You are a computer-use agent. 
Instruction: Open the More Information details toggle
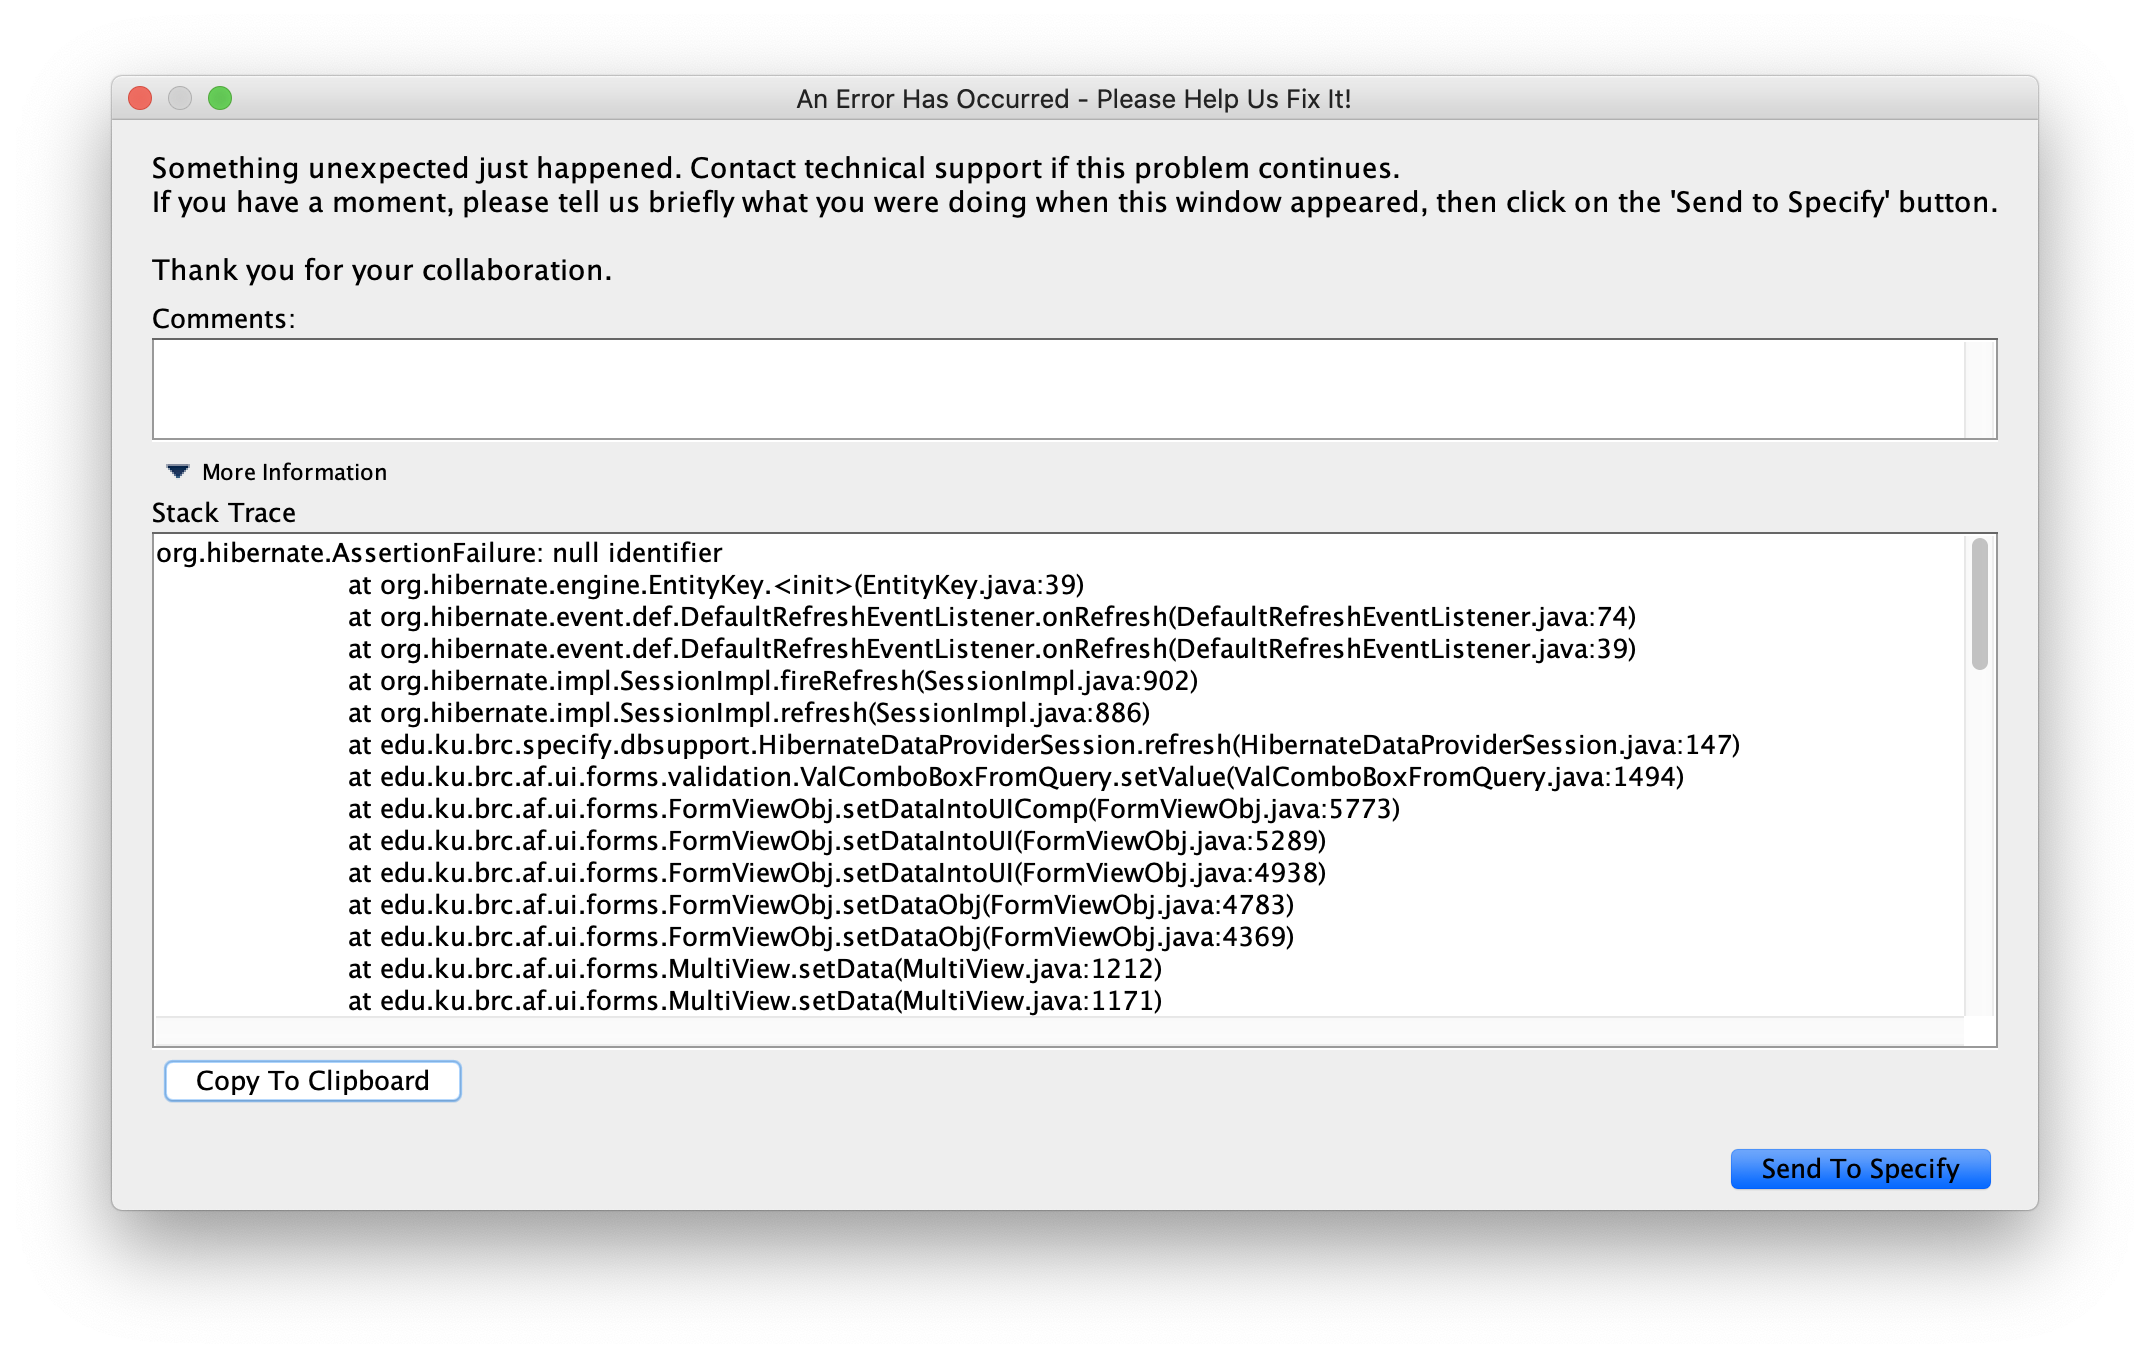pos(294,471)
